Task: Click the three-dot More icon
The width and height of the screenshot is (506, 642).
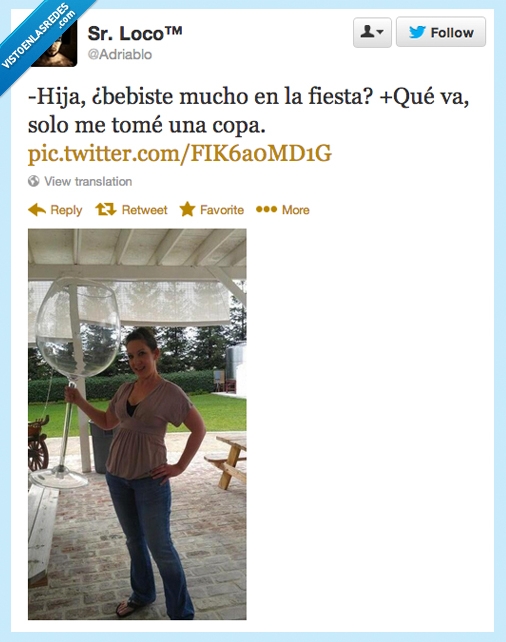Action: (266, 210)
